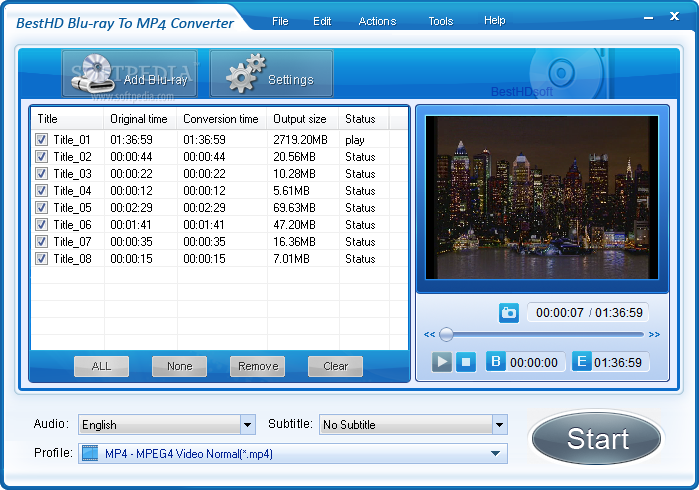Open the Edit menu
The height and width of the screenshot is (490, 699).
coord(322,21)
